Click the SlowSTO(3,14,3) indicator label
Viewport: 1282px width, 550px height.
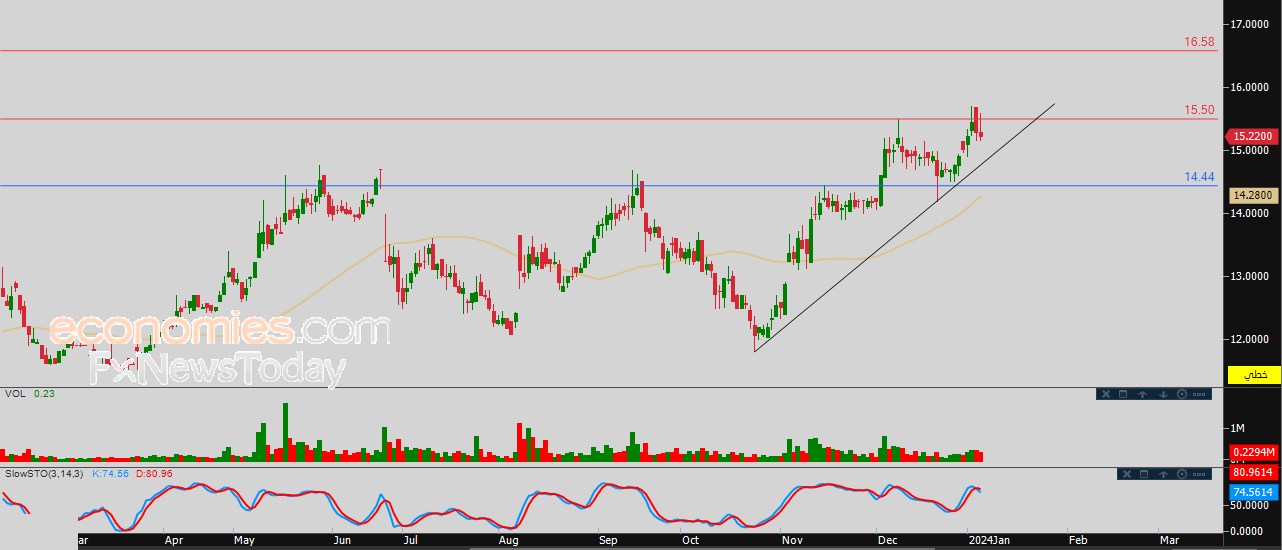[x=45, y=473]
